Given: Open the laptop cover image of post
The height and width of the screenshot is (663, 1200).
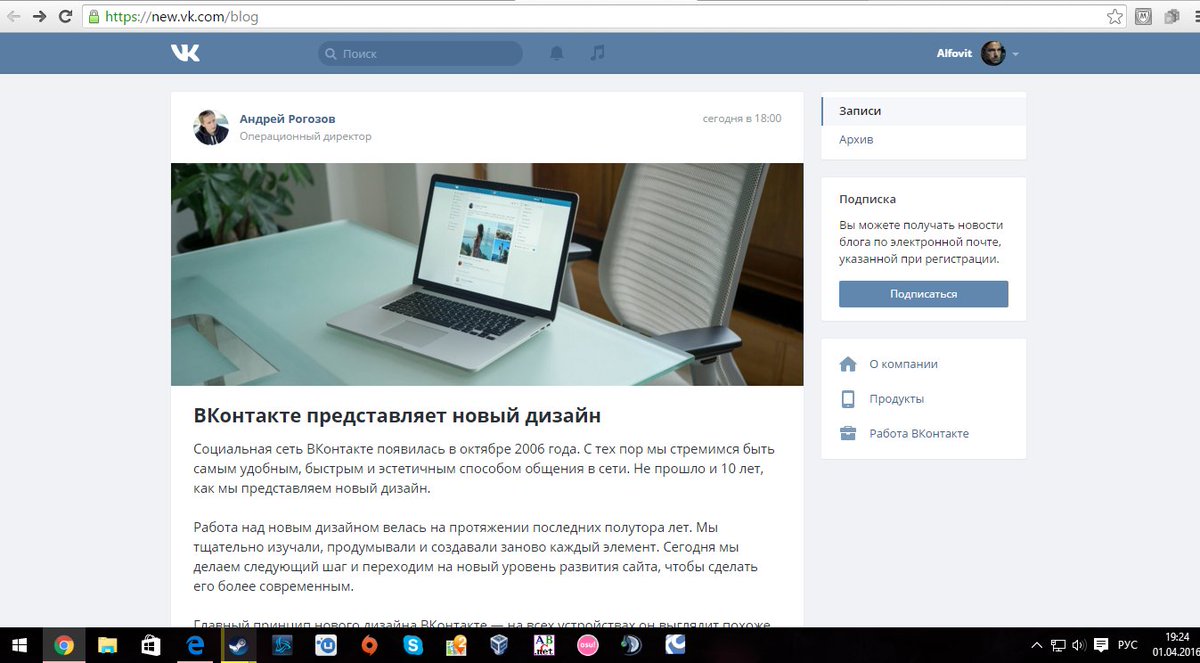Looking at the screenshot, I should coord(487,274).
